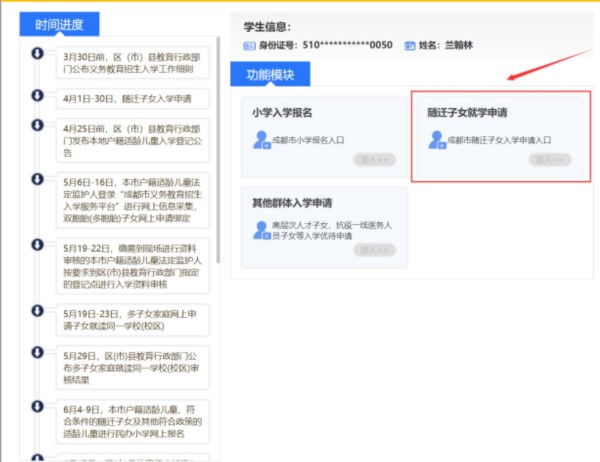Click the arrow marker beside 6月4-9日 entry

(38, 406)
